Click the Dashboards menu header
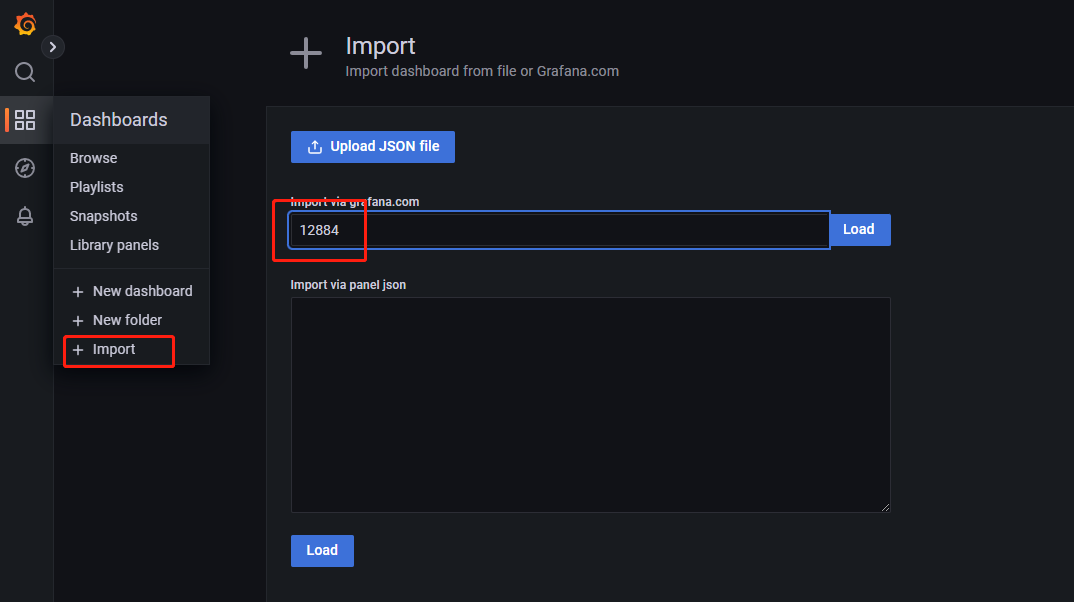1074x602 pixels. click(x=119, y=120)
